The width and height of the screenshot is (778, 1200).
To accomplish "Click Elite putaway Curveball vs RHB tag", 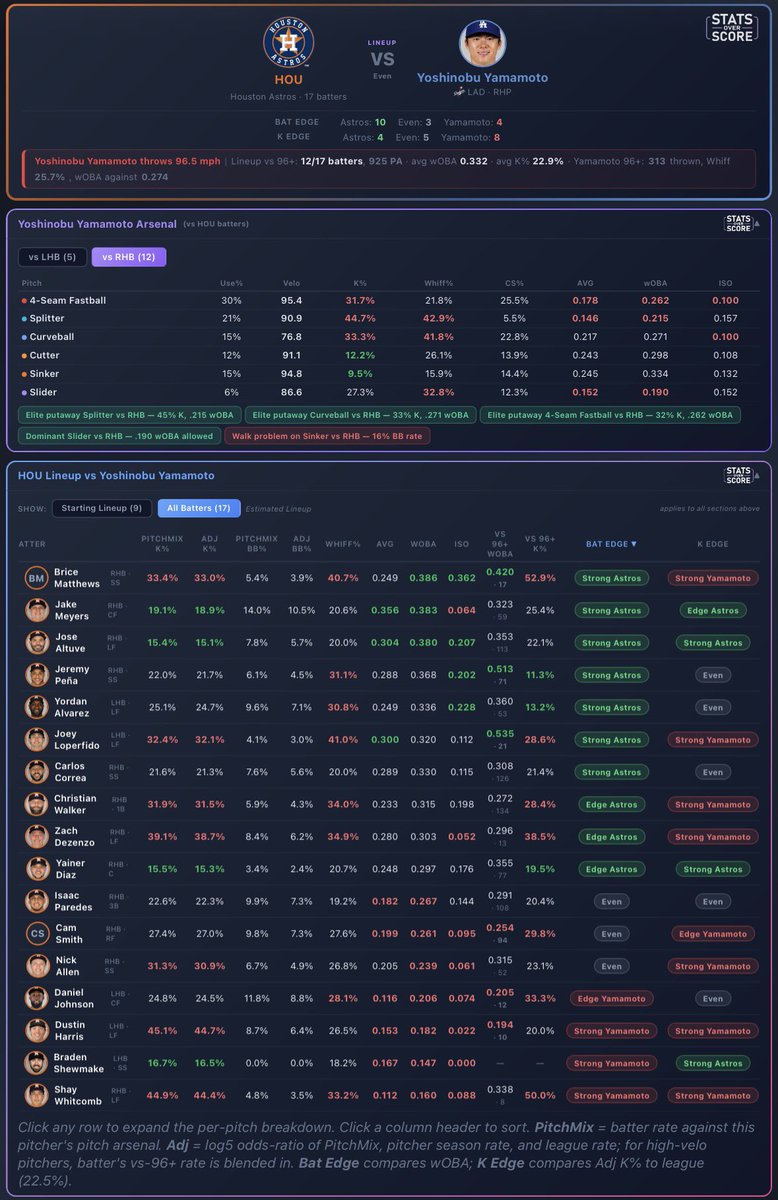I will (360, 415).
